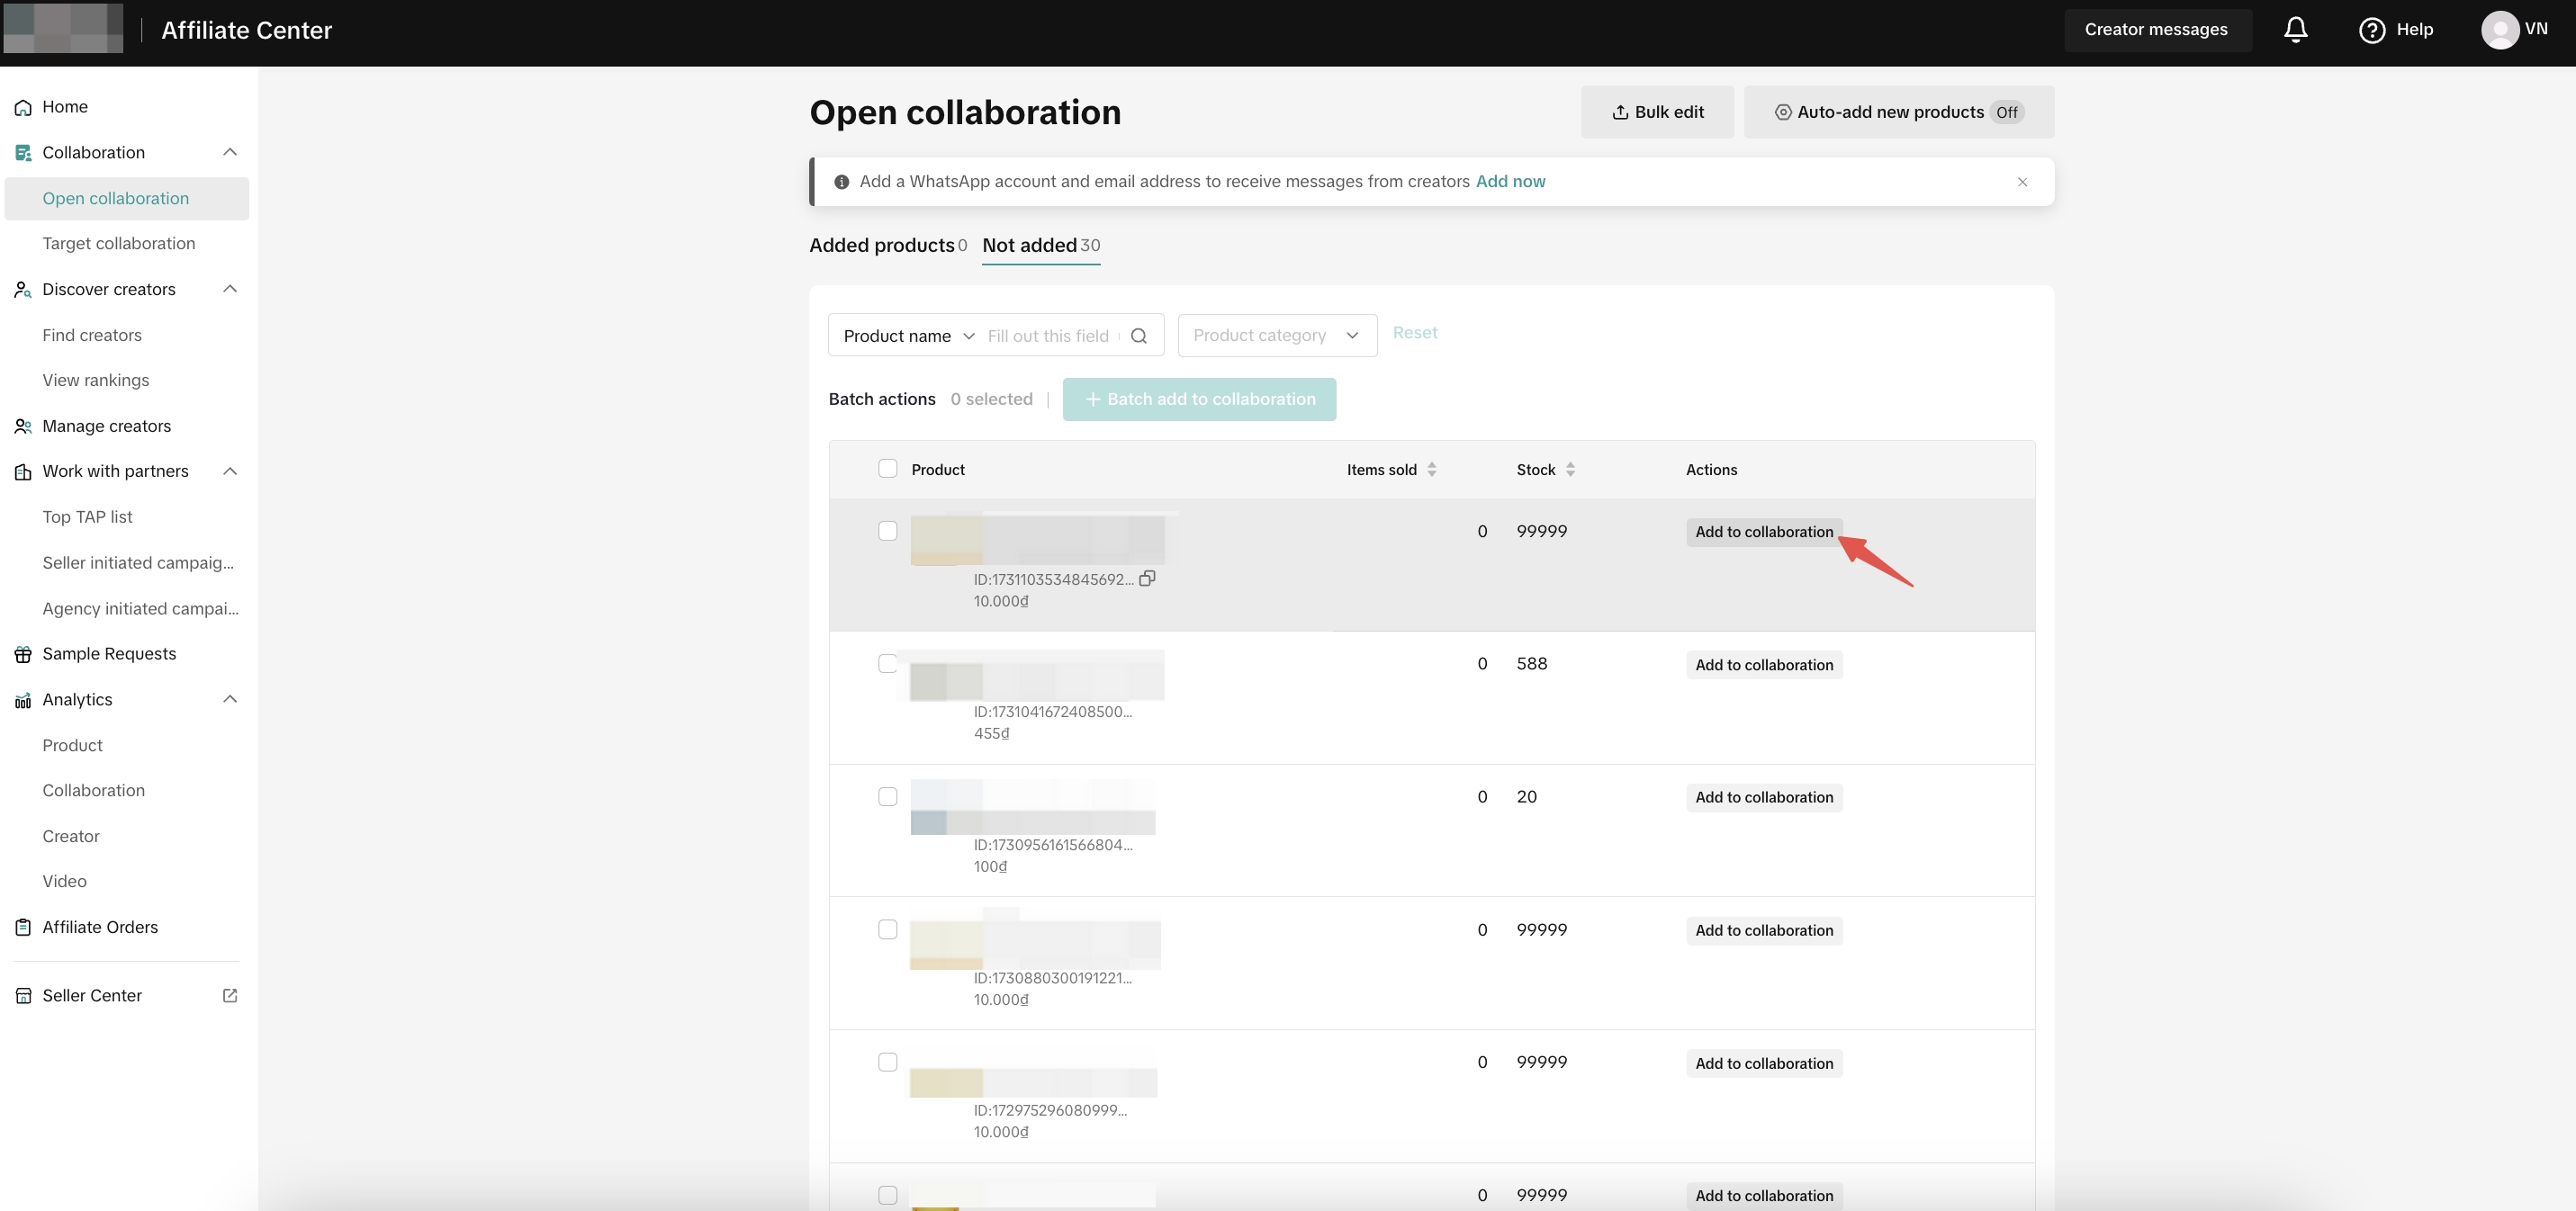Dismiss the WhatsApp notice banner
This screenshot has height=1211, width=2576.
click(2022, 182)
